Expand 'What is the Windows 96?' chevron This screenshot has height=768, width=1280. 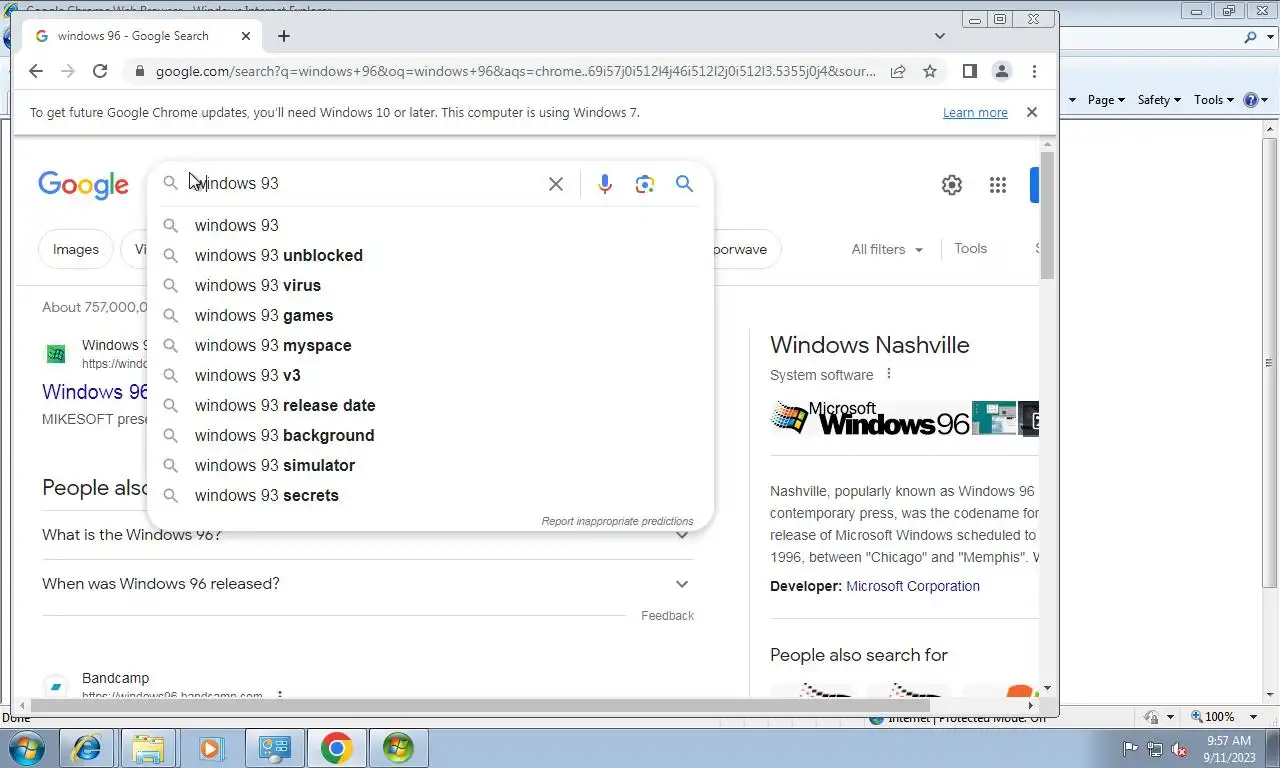point(682,535)
